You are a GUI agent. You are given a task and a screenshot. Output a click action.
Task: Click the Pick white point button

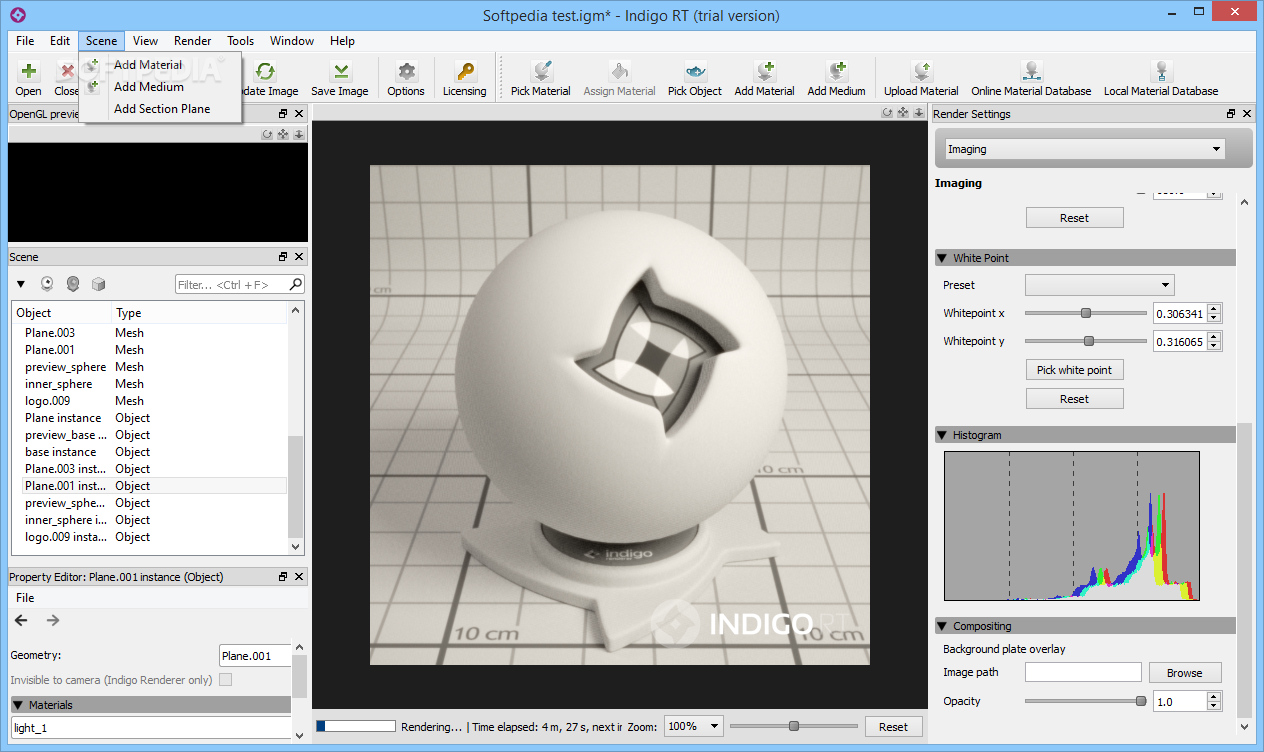point(1074,370)
